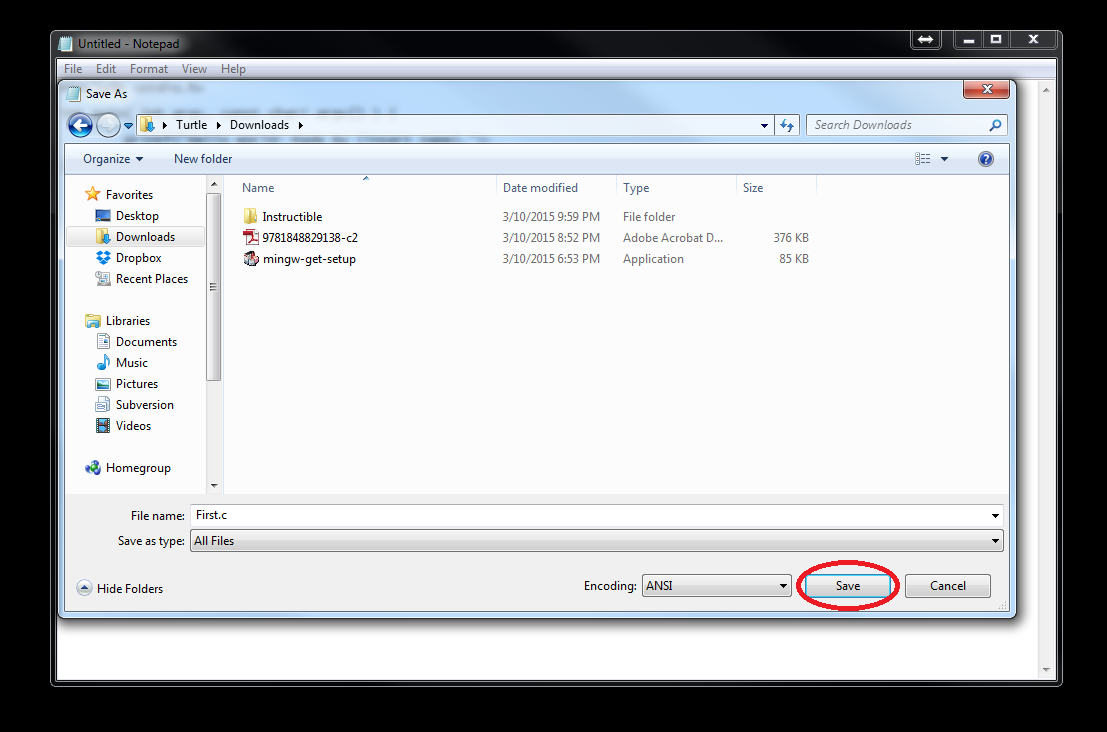
Task: Click the navigation pane scrollbar thumb
Action: coord(213,287)
